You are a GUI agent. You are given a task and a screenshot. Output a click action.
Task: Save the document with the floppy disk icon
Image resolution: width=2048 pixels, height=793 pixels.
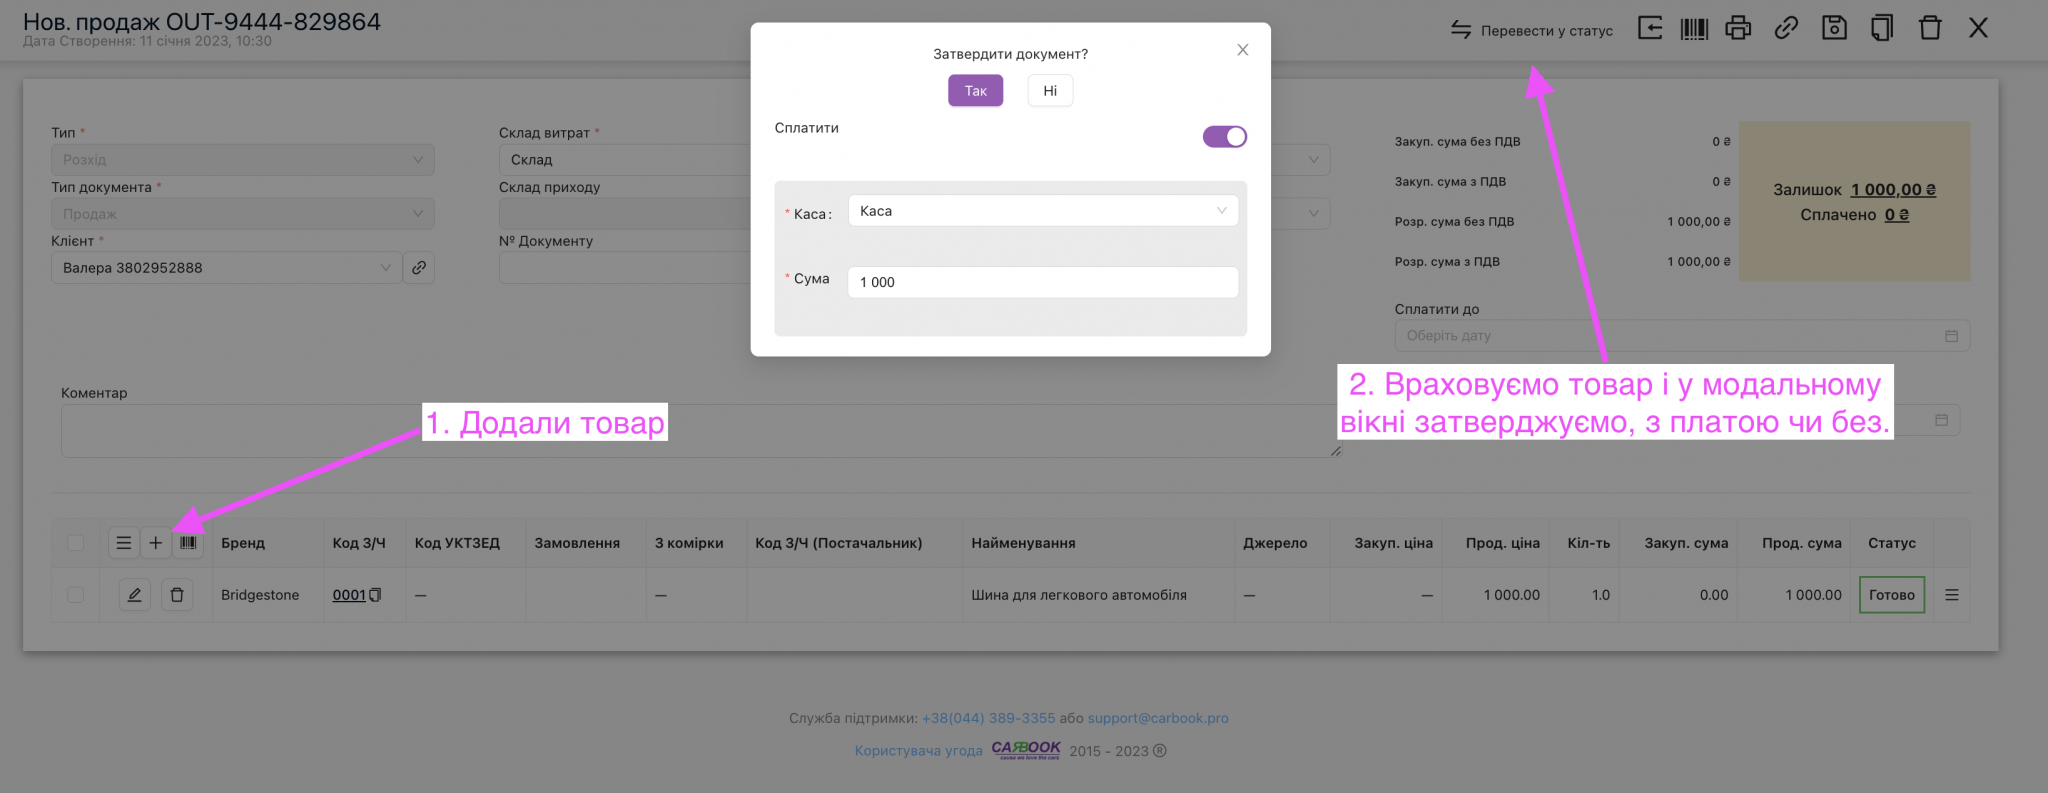click(1834, 29)
